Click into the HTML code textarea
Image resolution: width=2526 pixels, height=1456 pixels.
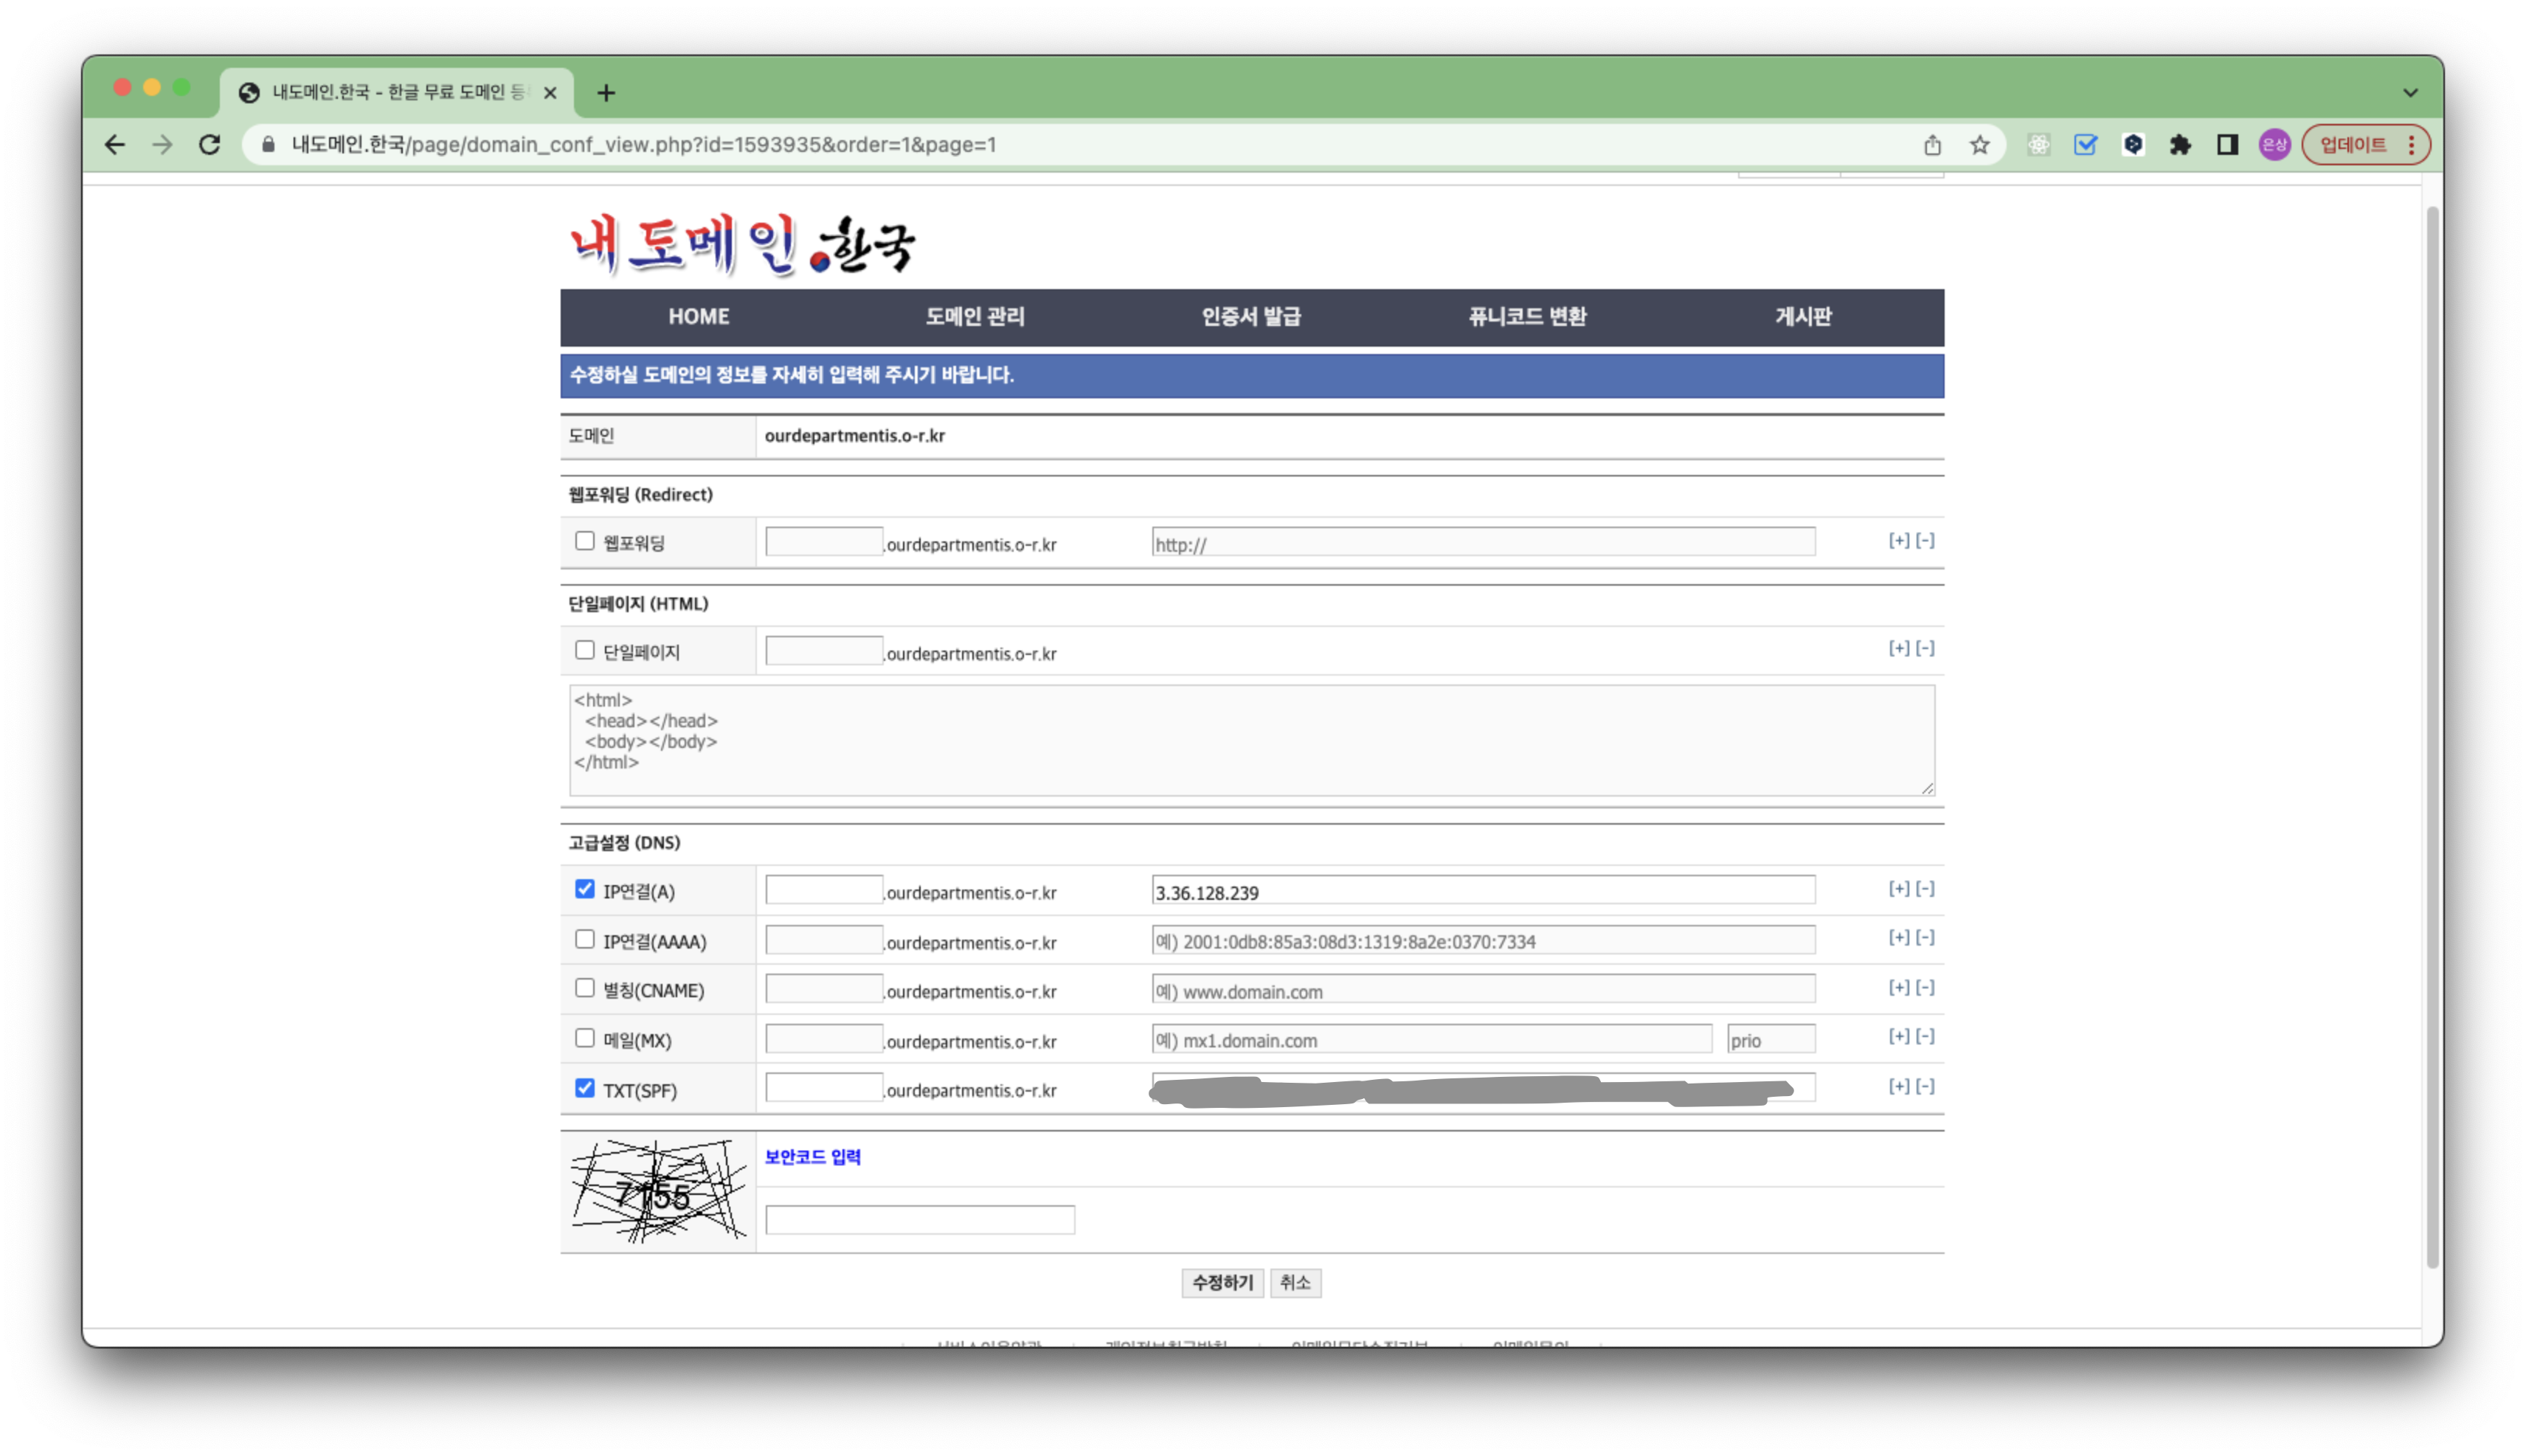[x=1252, y=740]
